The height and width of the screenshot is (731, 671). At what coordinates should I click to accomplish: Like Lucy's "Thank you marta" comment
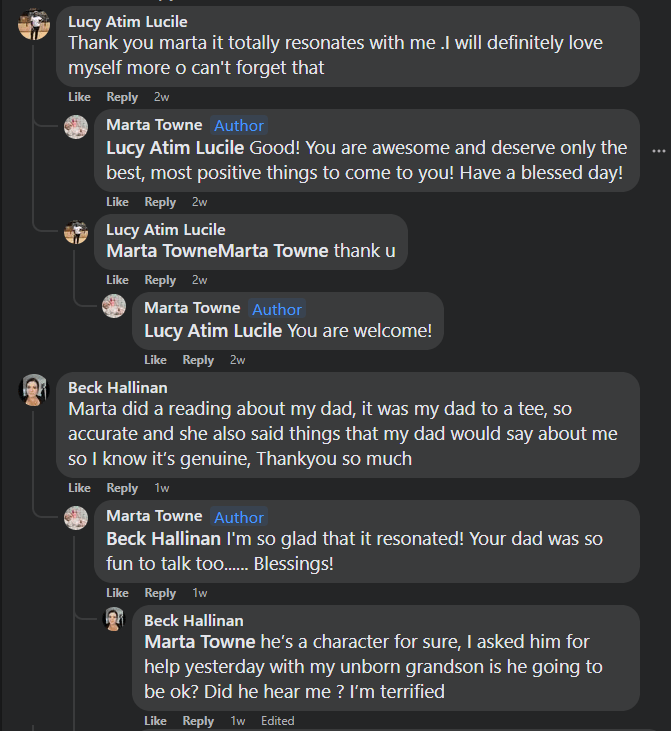[79, 97]
